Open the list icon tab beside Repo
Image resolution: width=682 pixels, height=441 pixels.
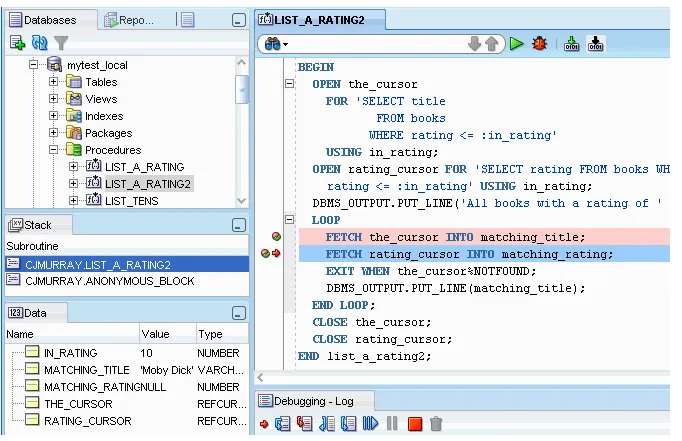click(x=187, y=20)
